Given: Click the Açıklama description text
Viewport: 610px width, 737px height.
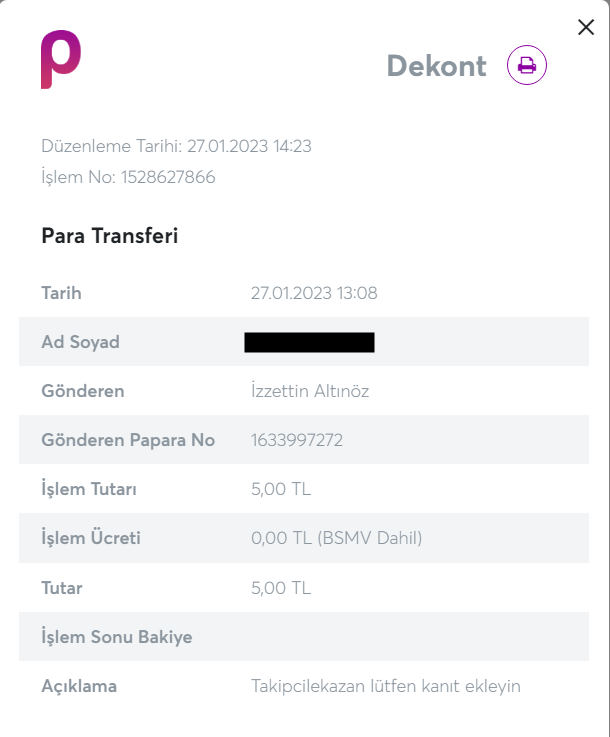Looking at the screenshot, I should click(x=385, y=686).
